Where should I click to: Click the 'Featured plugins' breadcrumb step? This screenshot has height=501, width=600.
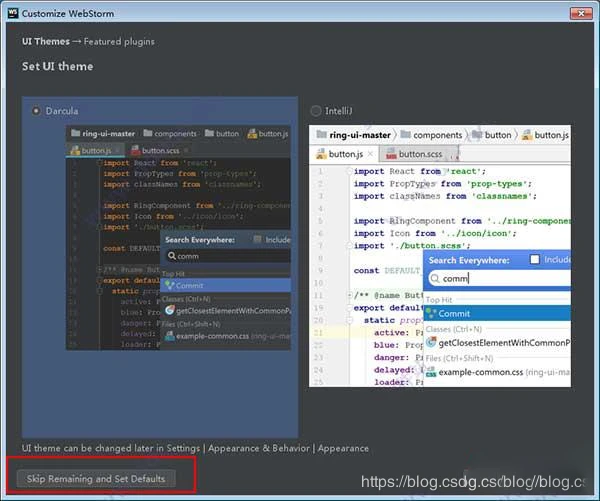(119, 41)
